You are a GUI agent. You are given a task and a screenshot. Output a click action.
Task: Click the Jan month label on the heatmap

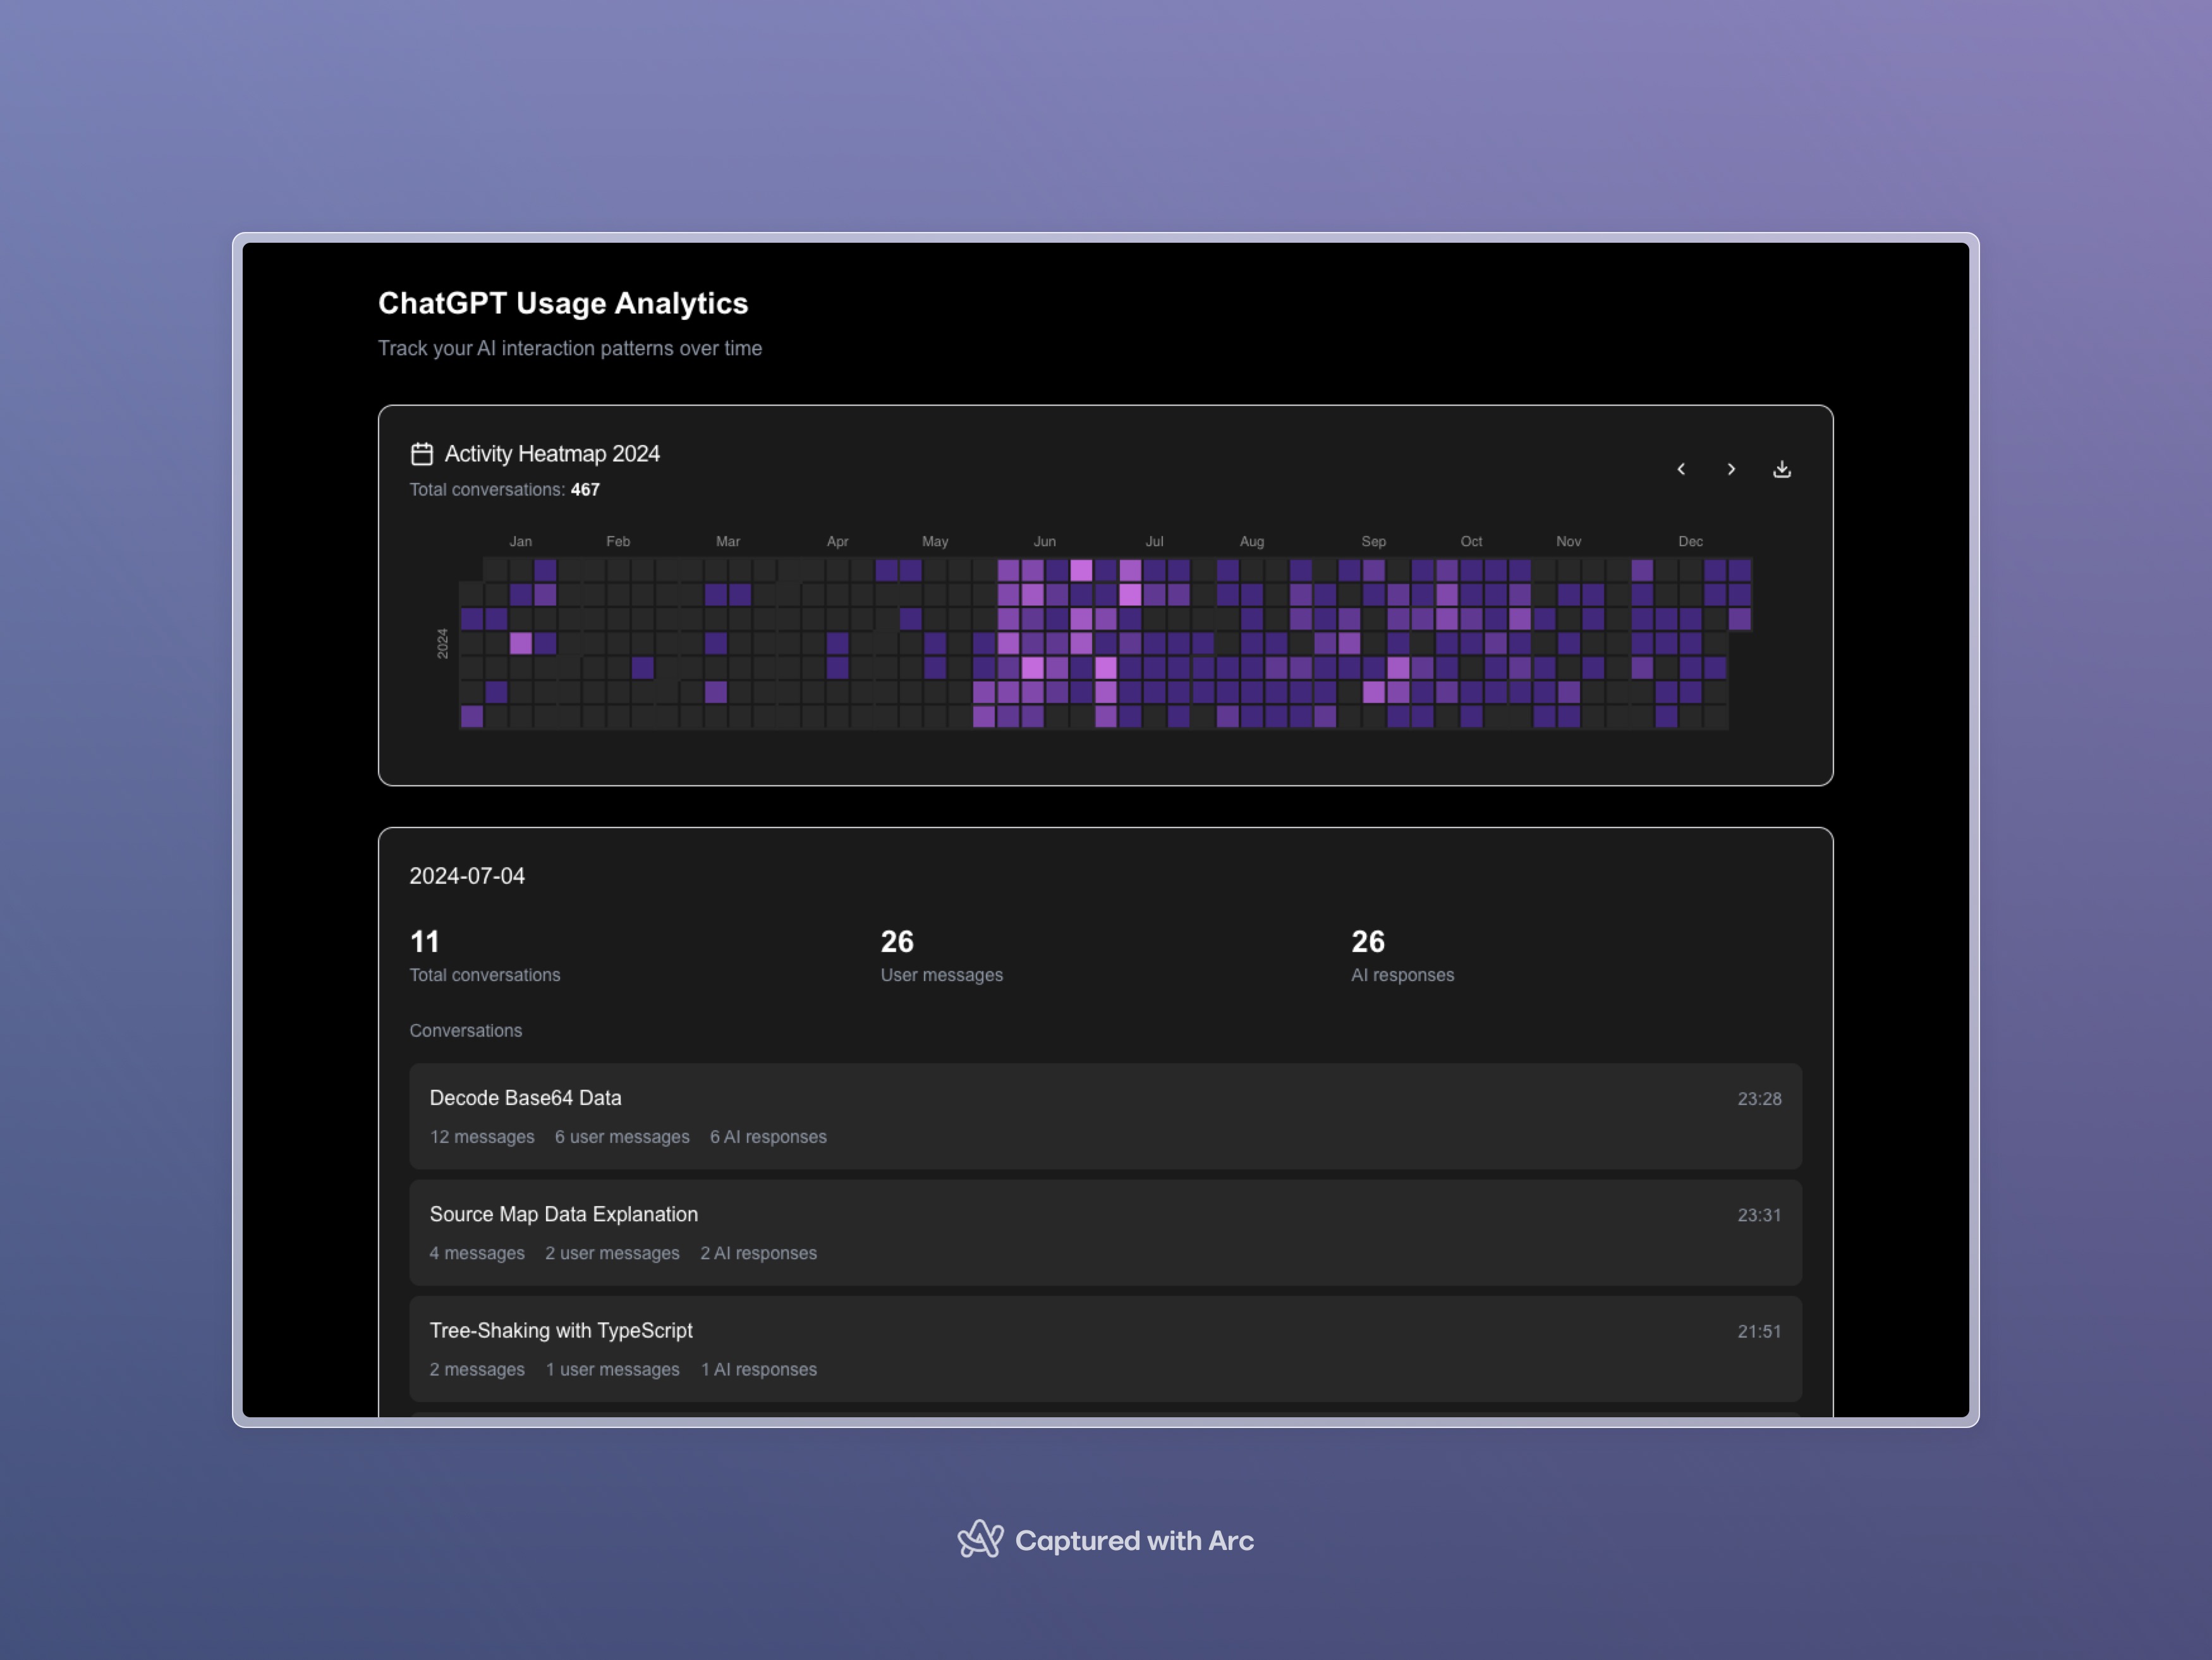[521, 540]
